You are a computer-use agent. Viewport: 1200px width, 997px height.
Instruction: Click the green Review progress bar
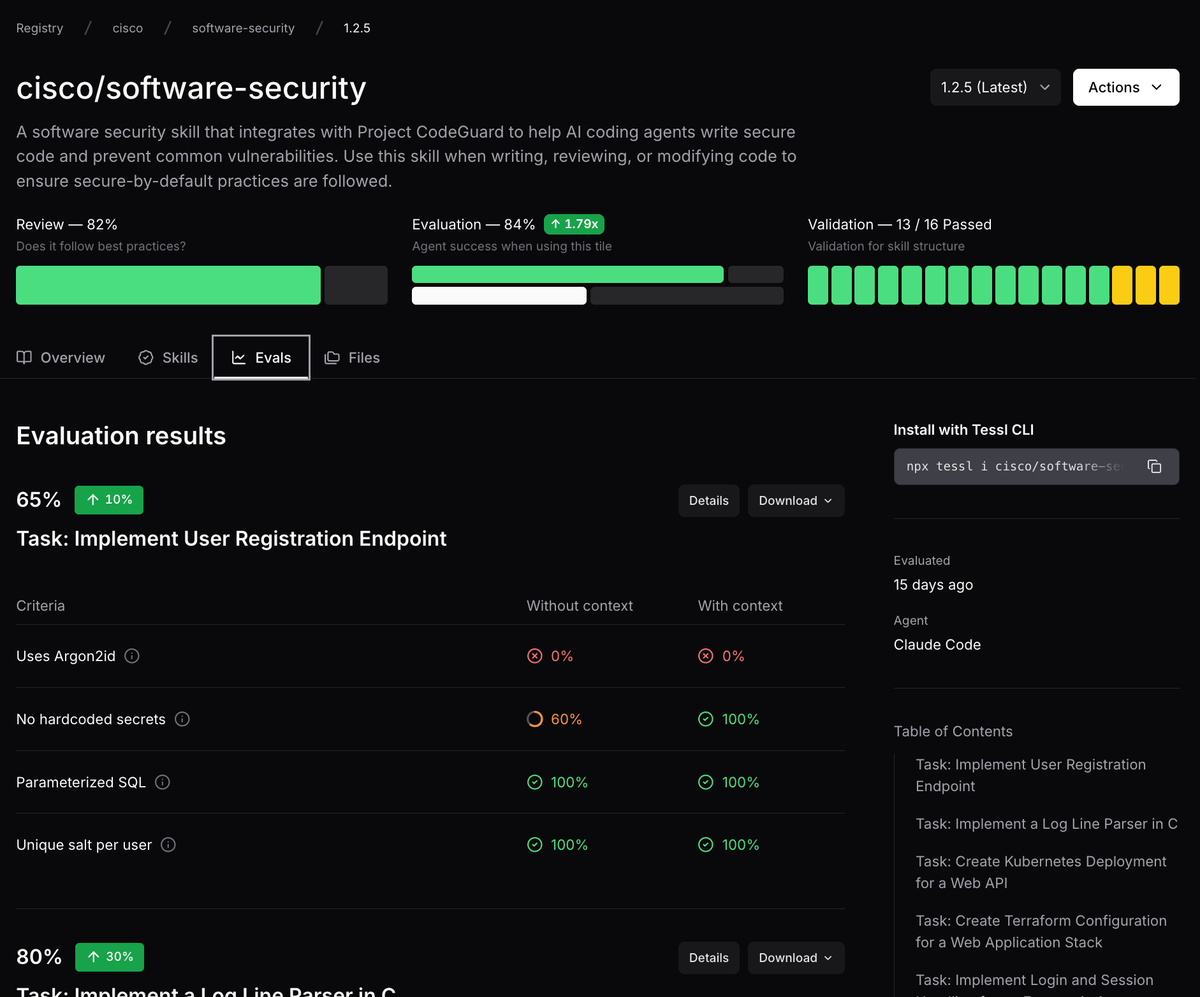tap(168, 285)
